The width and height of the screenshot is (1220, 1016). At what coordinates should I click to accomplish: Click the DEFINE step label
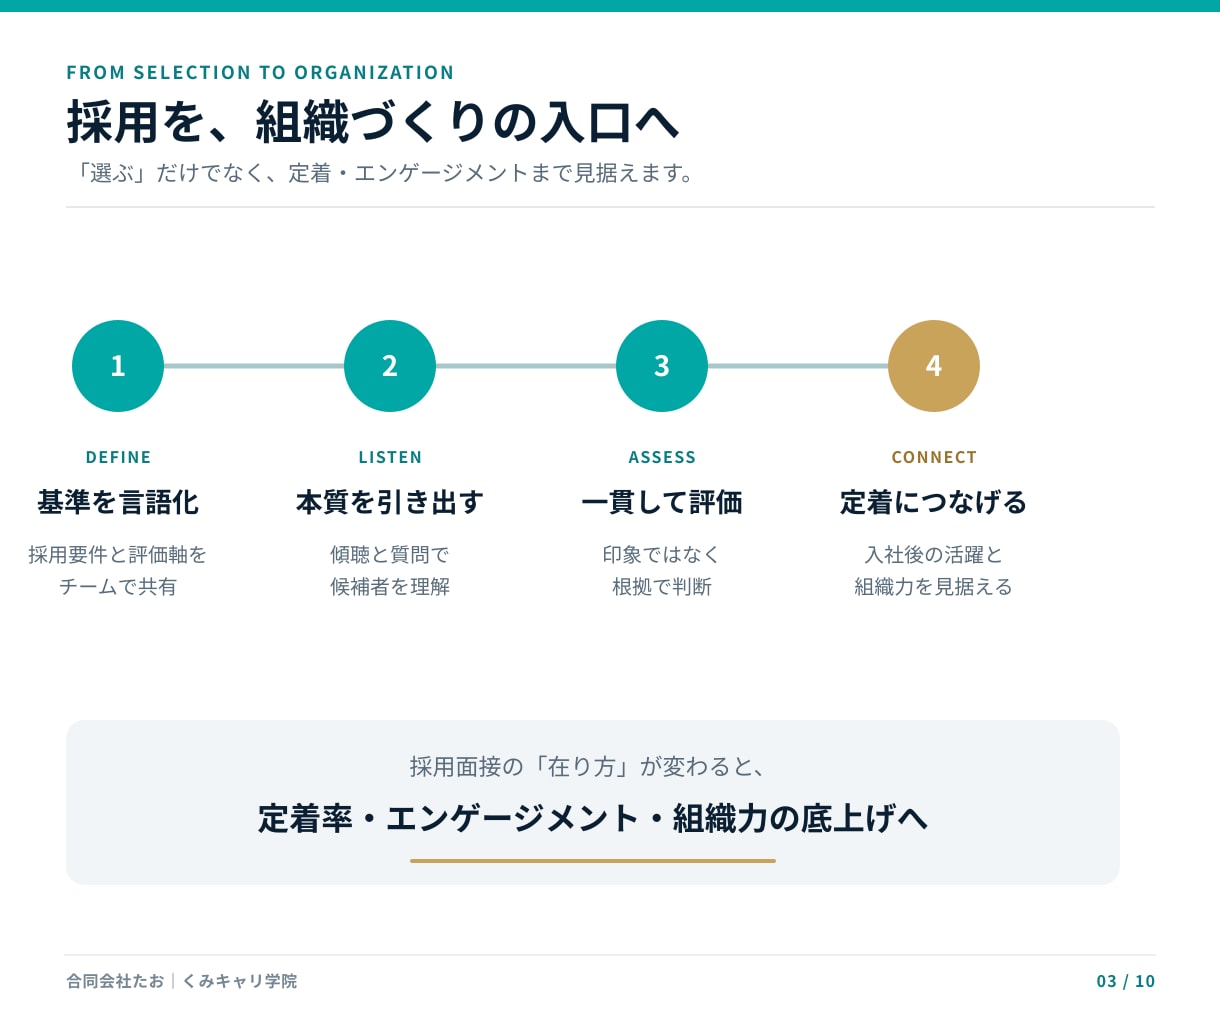pos(118,457)
